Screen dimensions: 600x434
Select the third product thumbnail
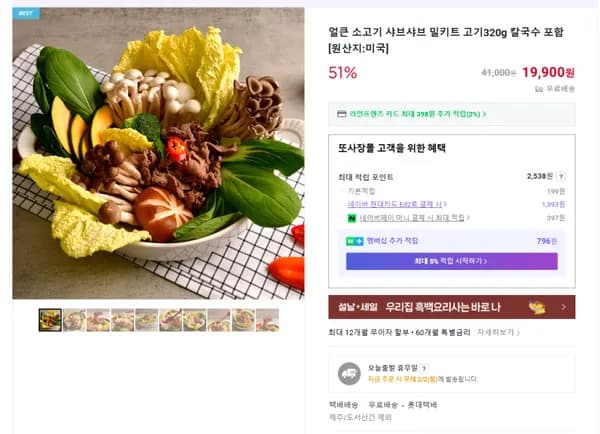coord(98,320)
